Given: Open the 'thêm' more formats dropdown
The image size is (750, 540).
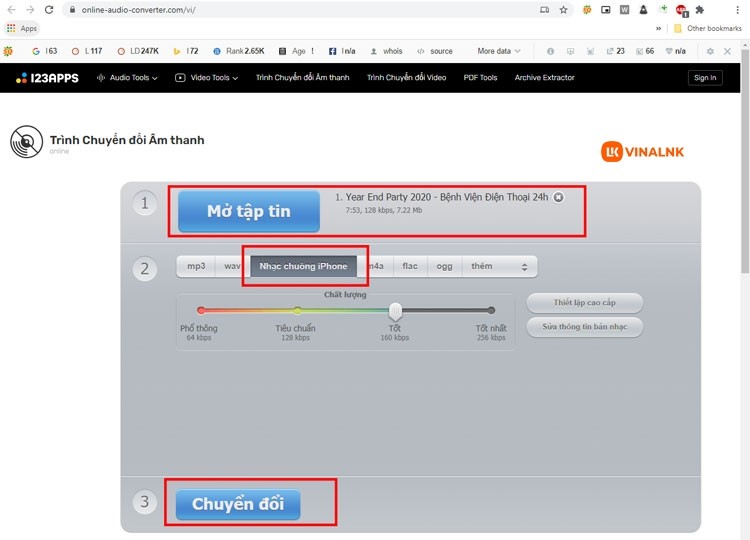Looking at the screenshot, I should coord(499,266).
